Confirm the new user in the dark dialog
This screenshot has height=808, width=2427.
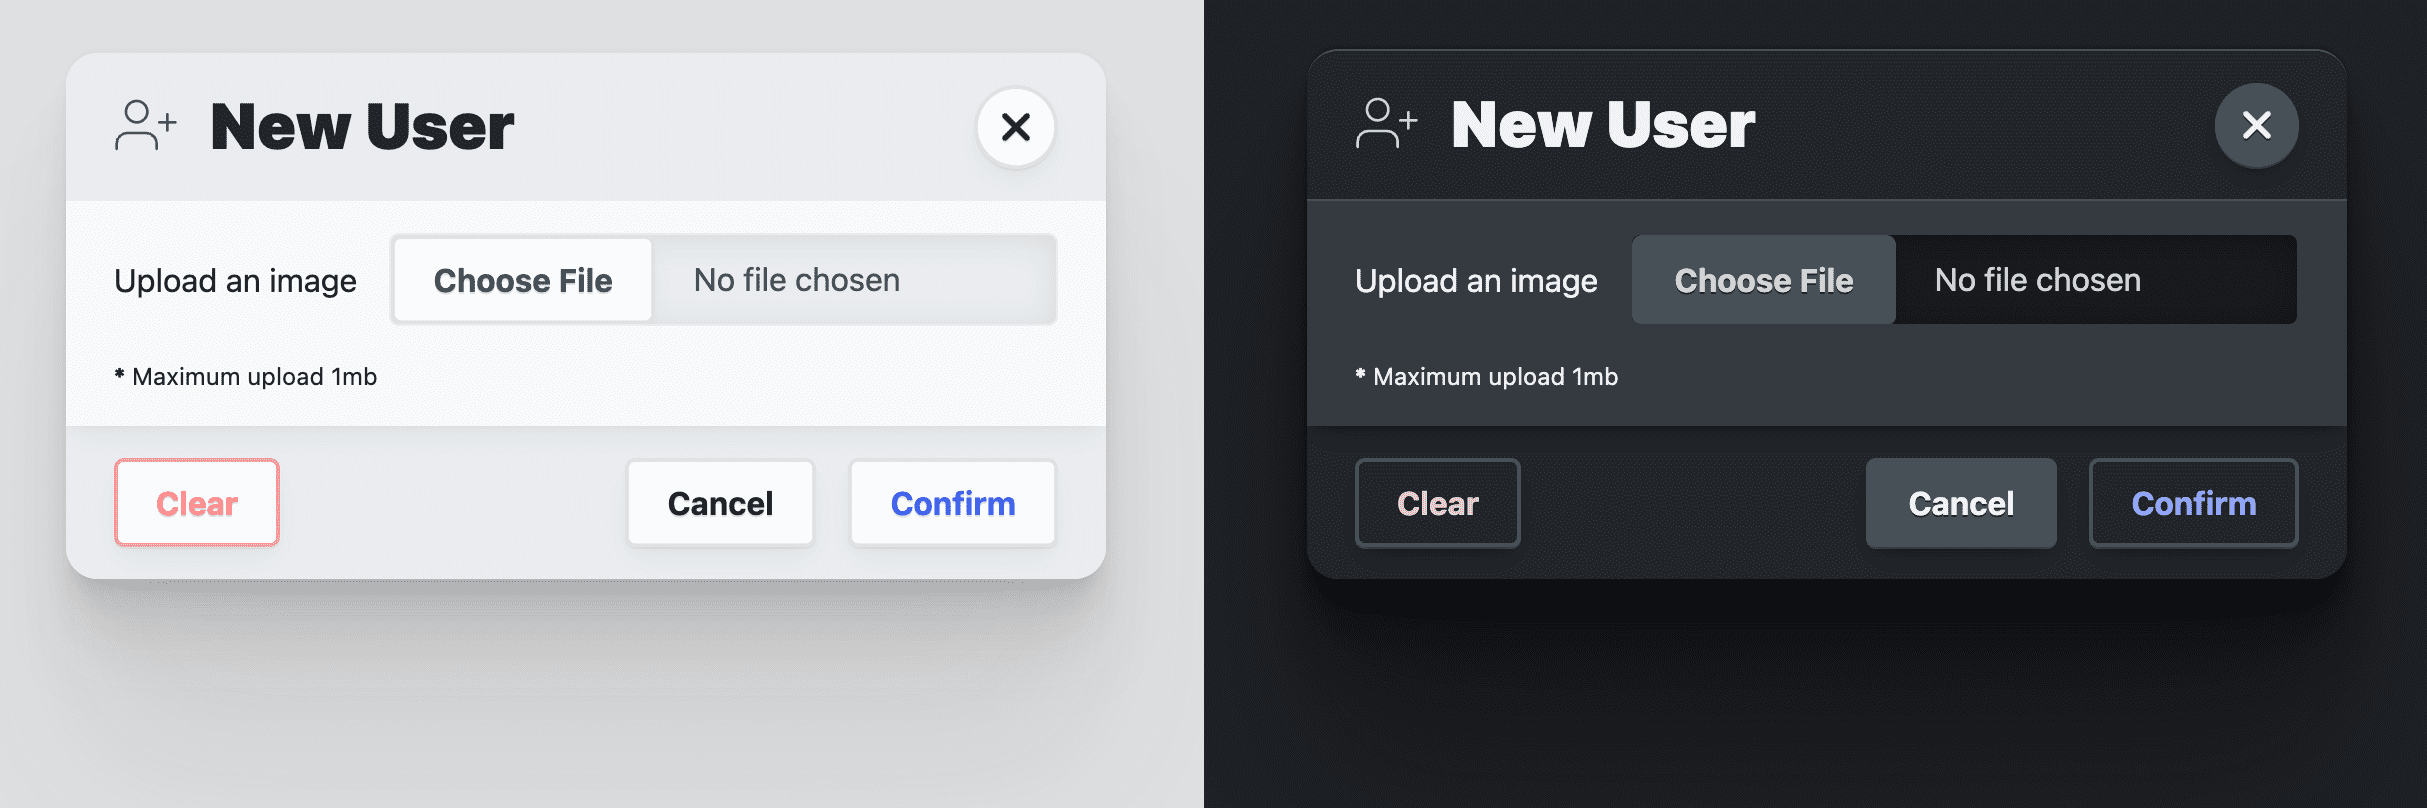click(x=2193, y=503)
